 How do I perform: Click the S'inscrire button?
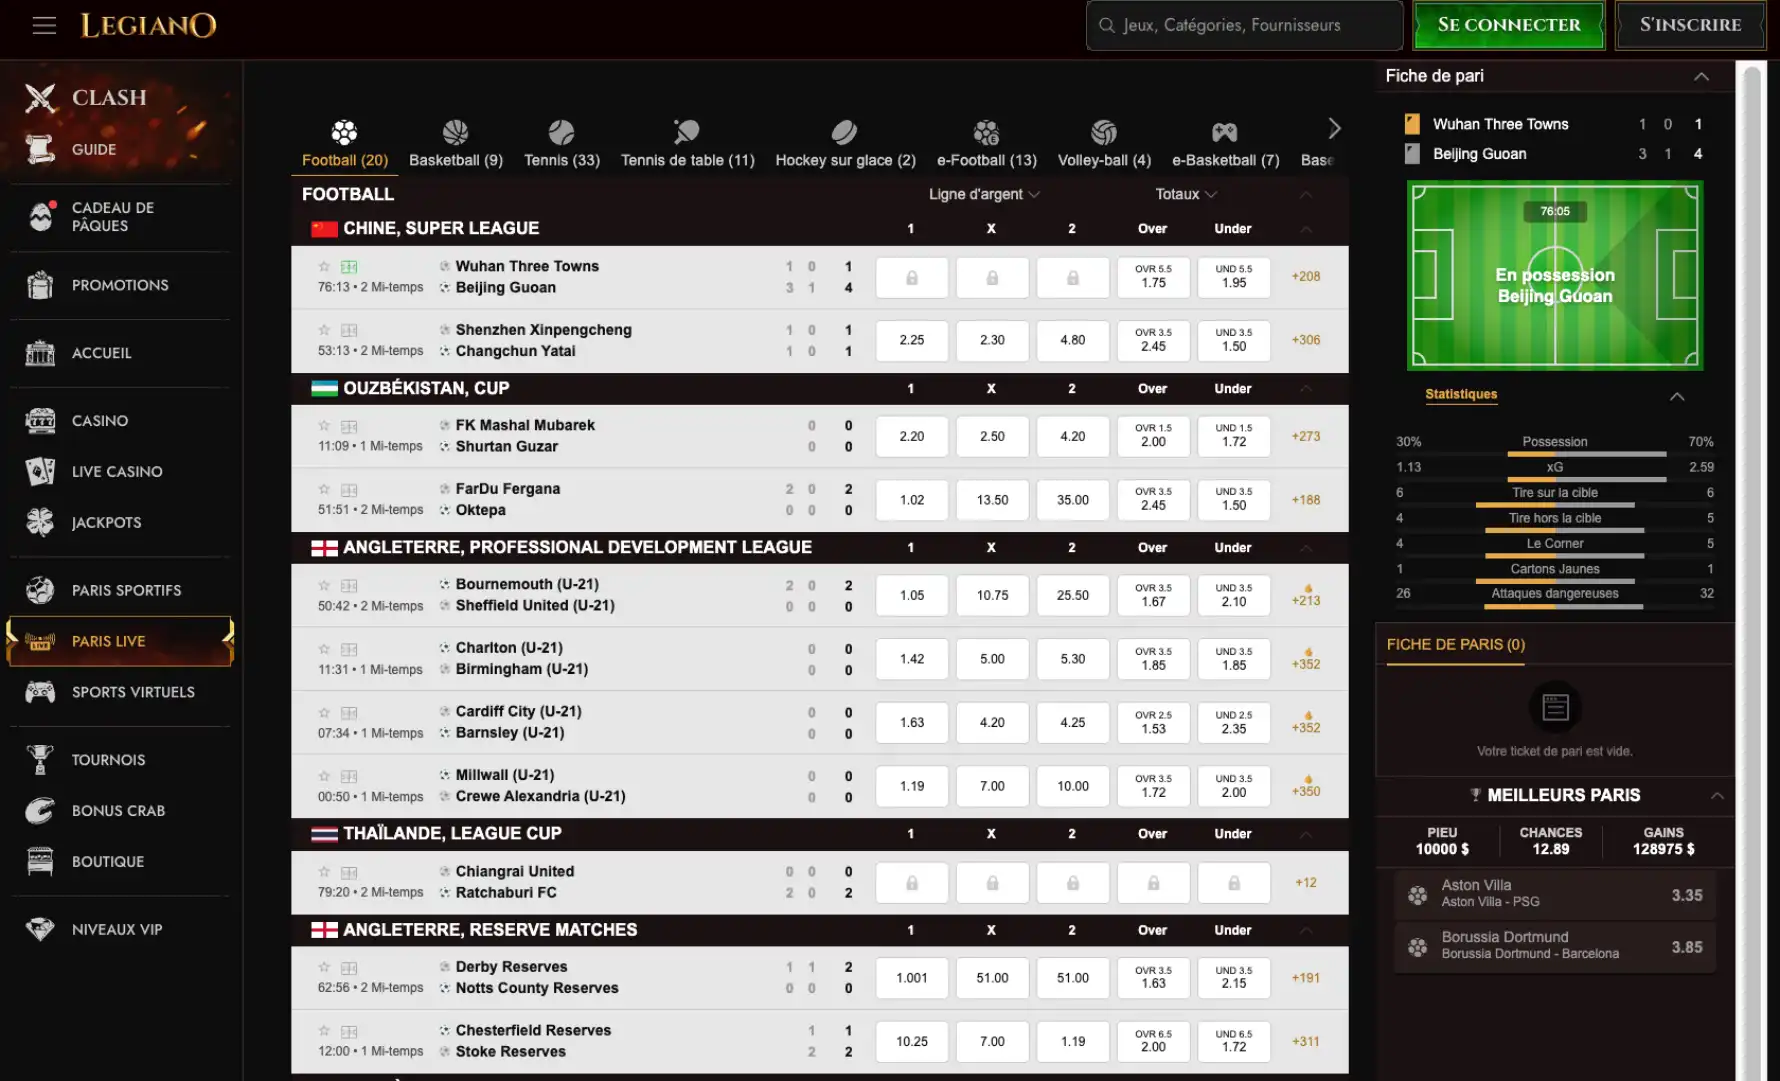click(x=1689, y=25)
